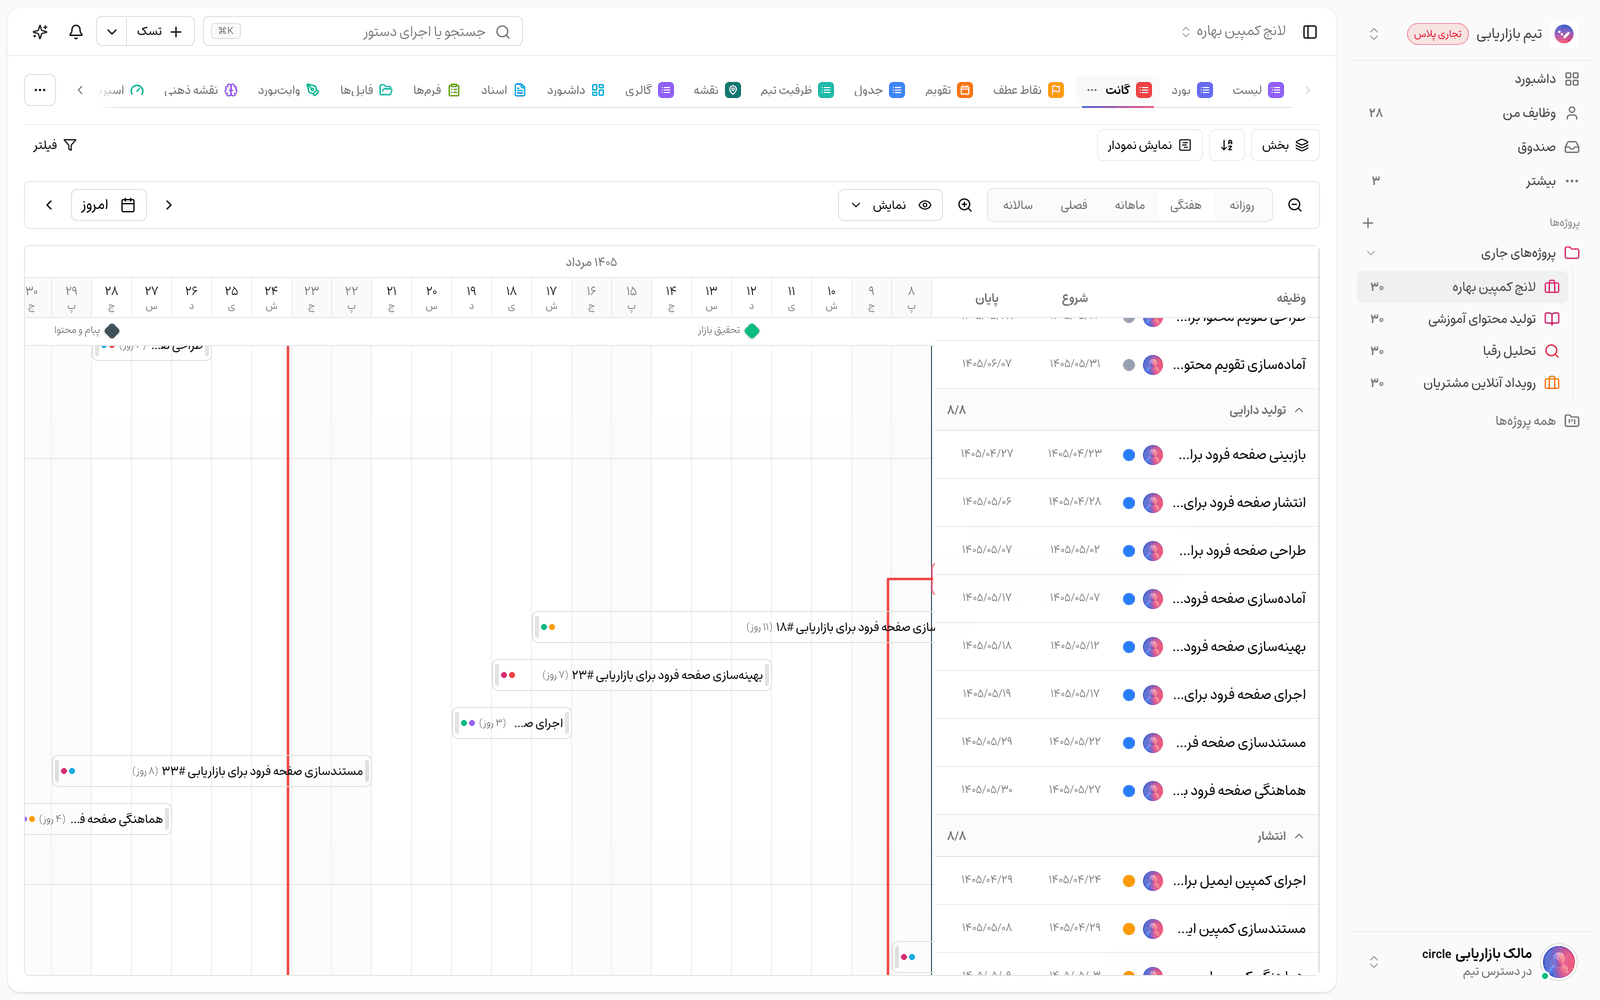
Task: Click blue status dot of طراحی صفحه فرود
Action: 1129,551
